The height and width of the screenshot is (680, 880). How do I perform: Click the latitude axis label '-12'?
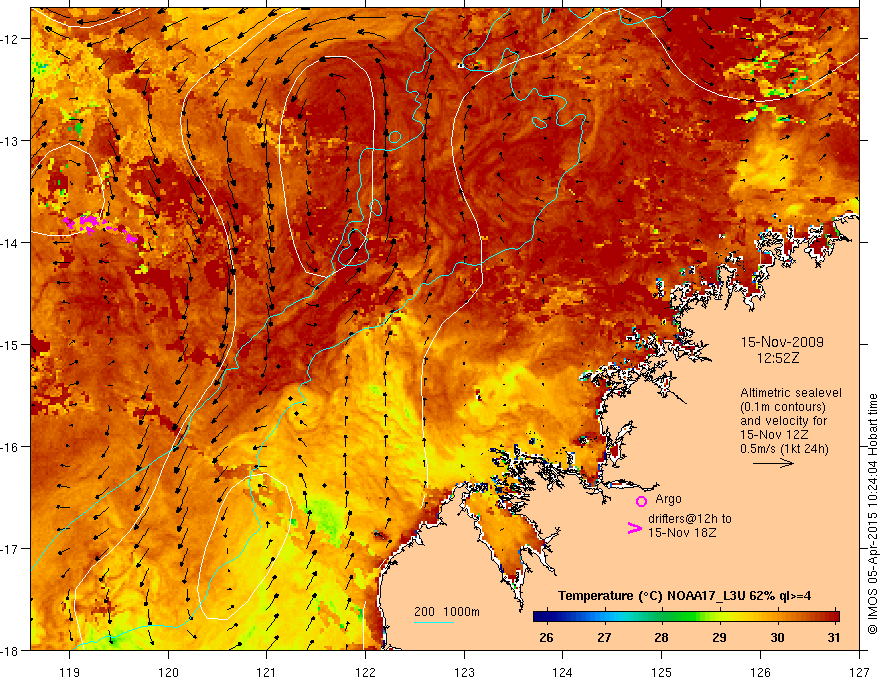tap(11, 39)
